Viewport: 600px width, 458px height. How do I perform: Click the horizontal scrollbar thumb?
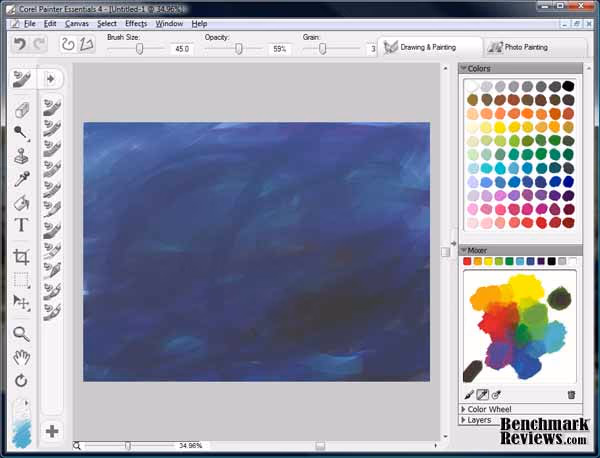click(320, 446)
